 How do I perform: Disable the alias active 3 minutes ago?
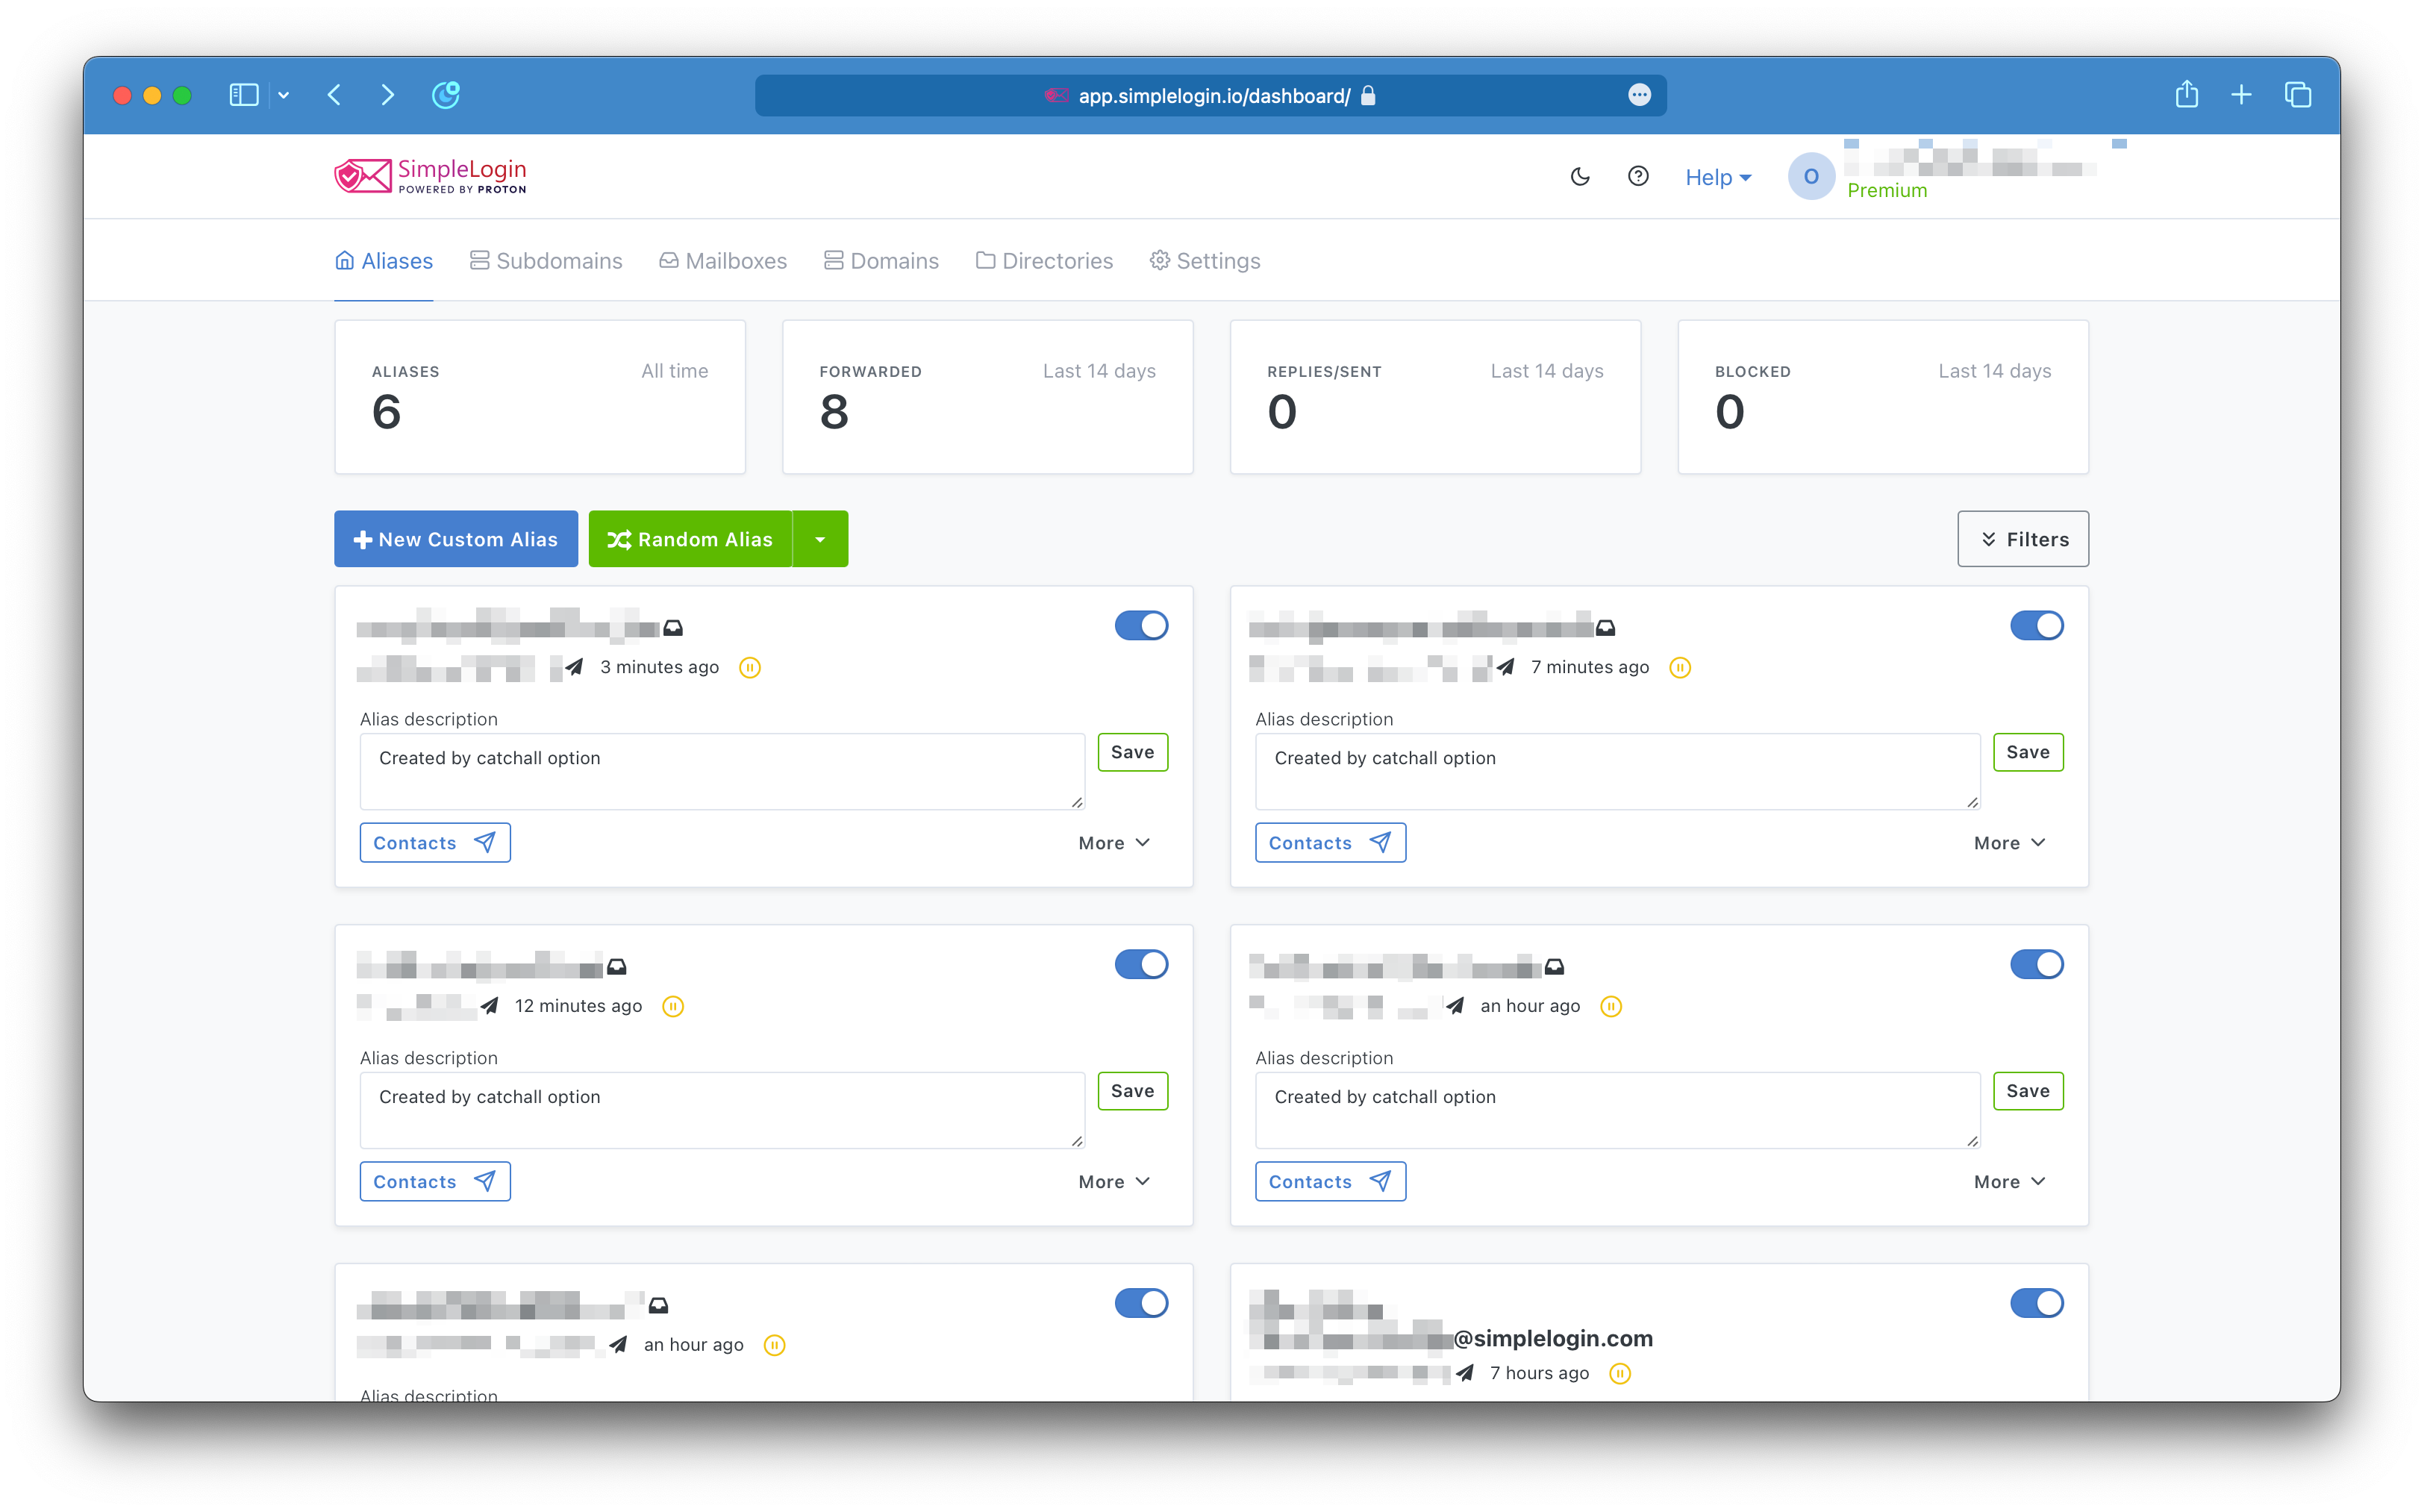(x=1141, y=626)
